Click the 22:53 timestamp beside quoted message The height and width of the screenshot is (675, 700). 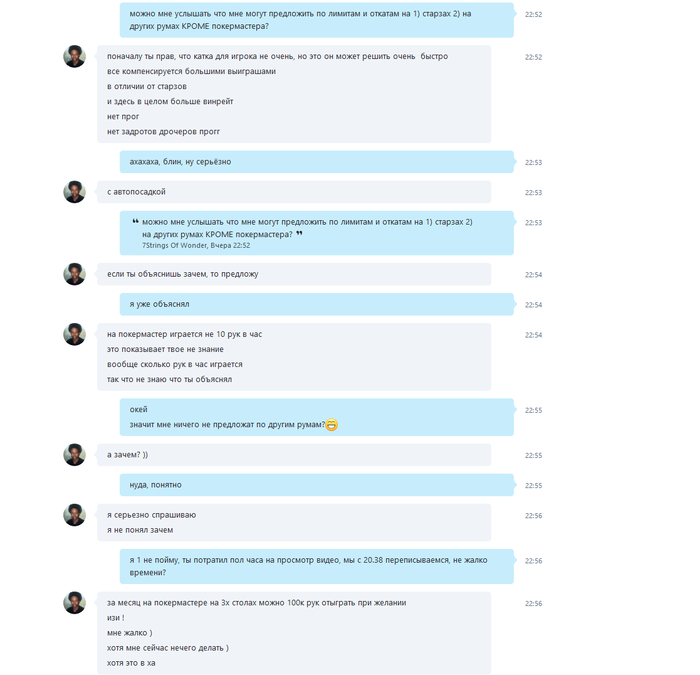[533, 223]
